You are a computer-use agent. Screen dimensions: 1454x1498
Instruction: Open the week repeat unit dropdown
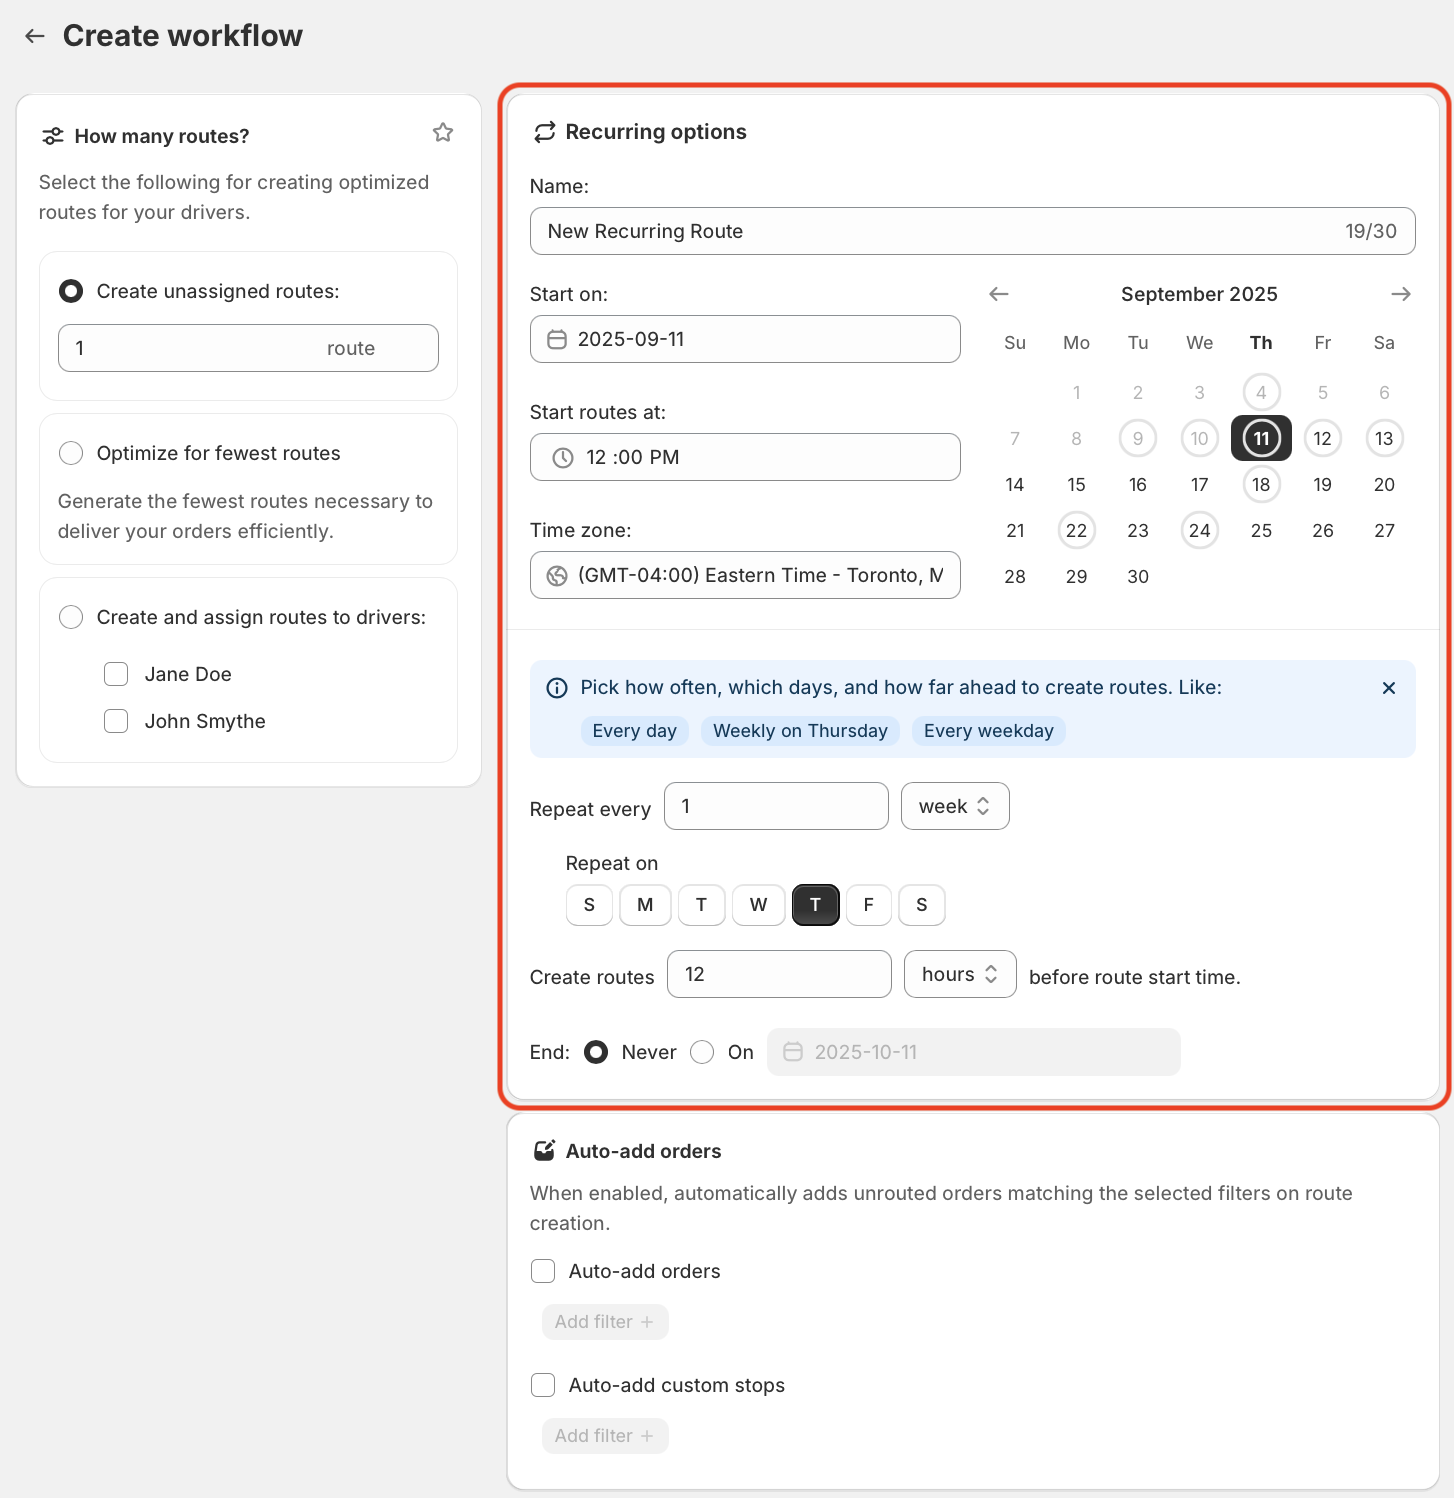(955, 806)
